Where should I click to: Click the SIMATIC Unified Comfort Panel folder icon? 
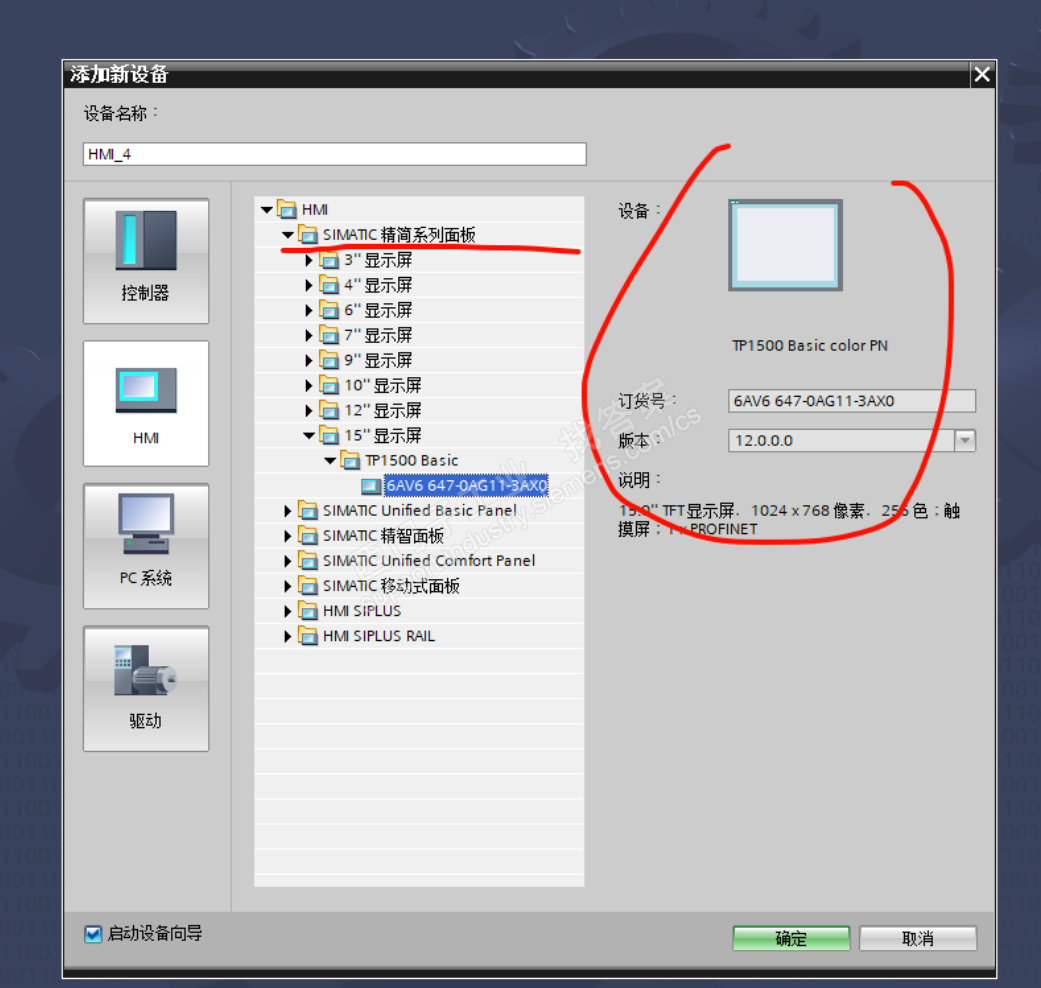308,560
